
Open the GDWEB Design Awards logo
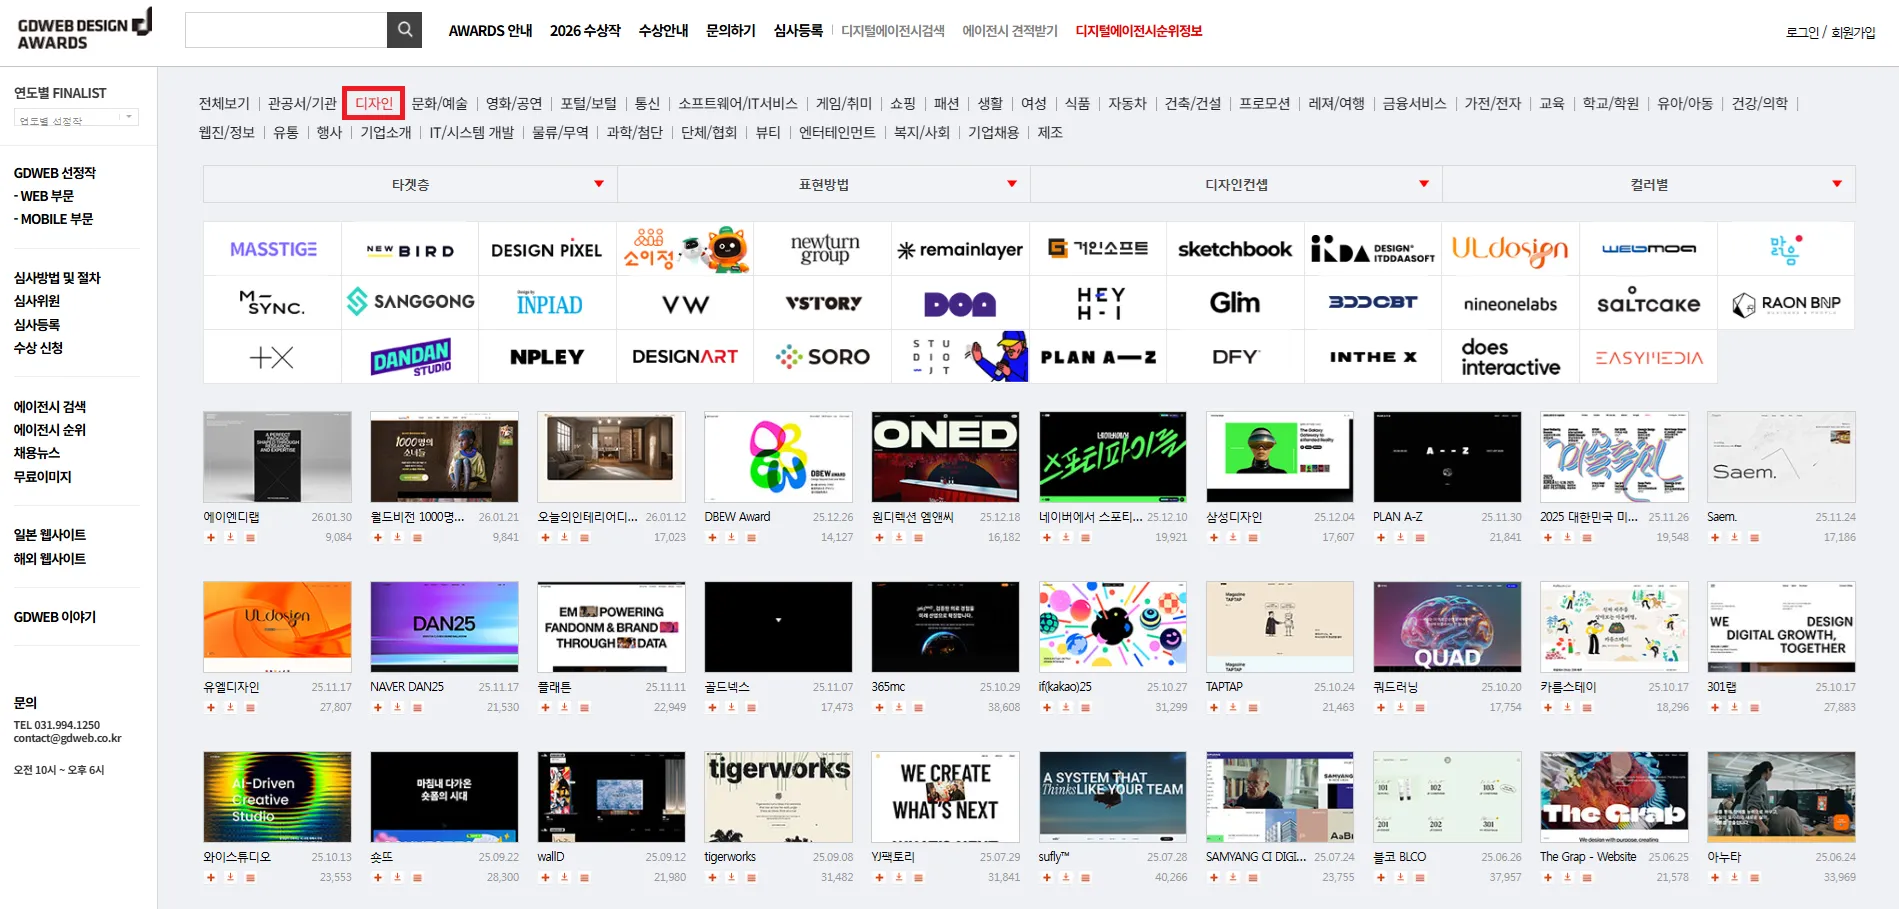[85, 30]
